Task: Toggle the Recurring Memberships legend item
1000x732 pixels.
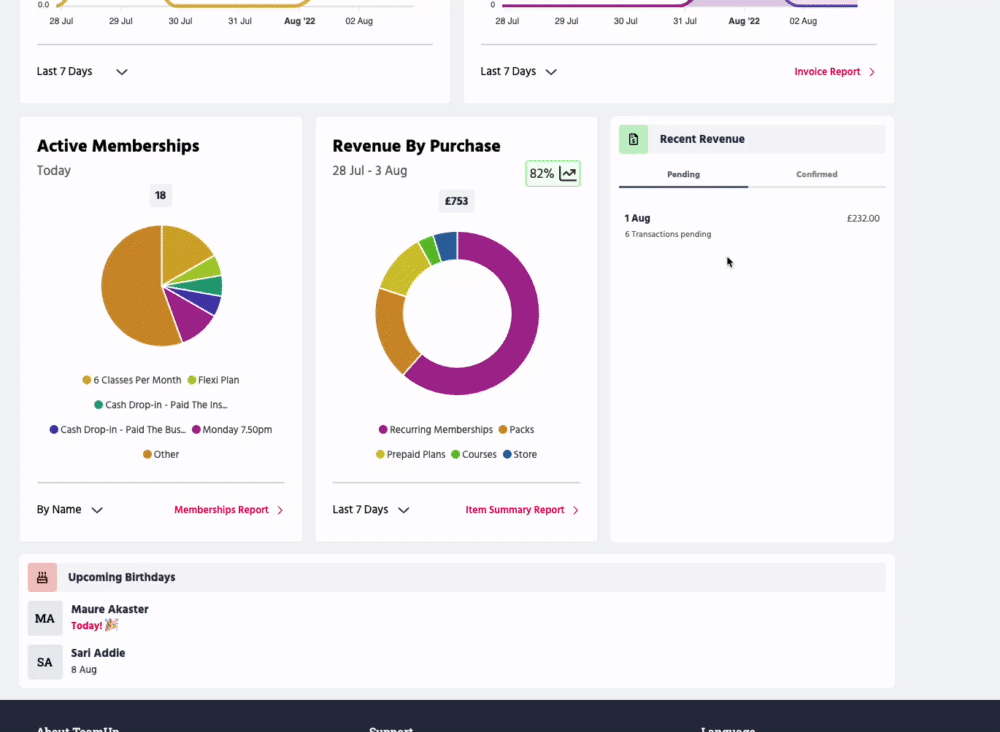Action: 435,430
